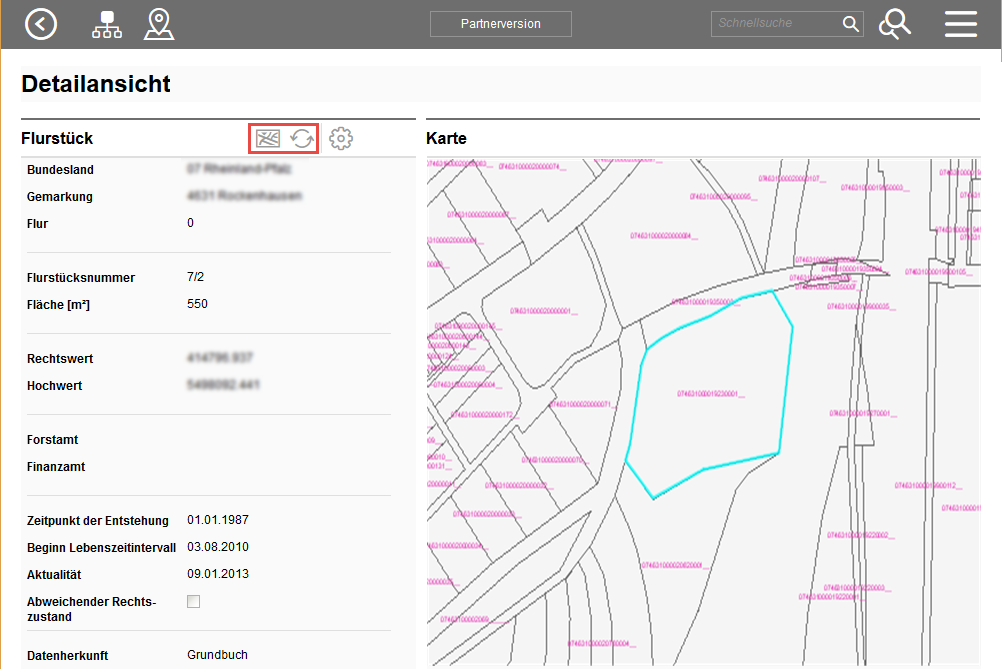This screenshot has width=1002, height=669.
Task: Click the Datenherkunft value Grundbuch
Action: (217, 655)
